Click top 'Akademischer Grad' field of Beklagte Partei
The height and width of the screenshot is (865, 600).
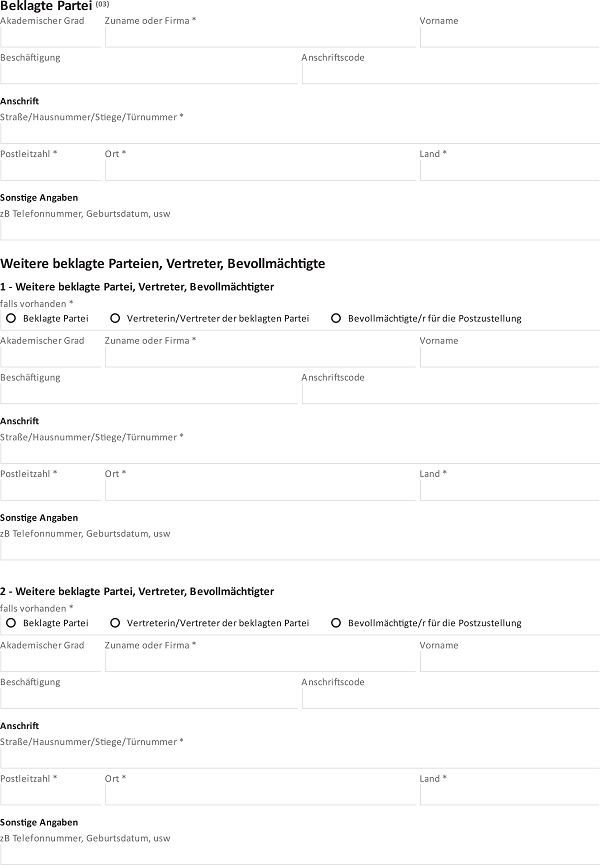(50, 37)
